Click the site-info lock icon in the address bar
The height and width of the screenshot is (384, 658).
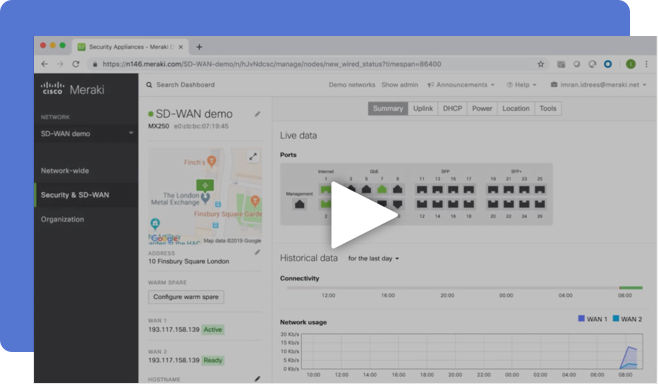pos(95,64)
